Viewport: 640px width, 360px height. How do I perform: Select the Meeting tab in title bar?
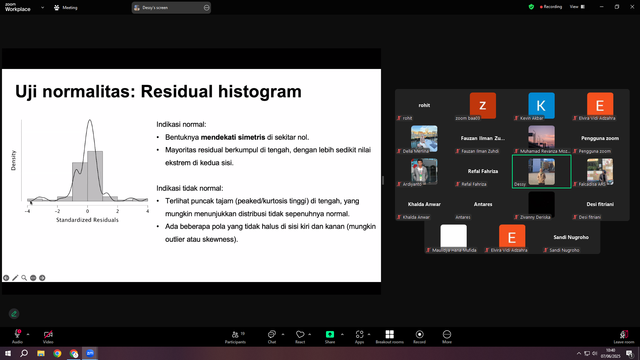pos(66,7)
